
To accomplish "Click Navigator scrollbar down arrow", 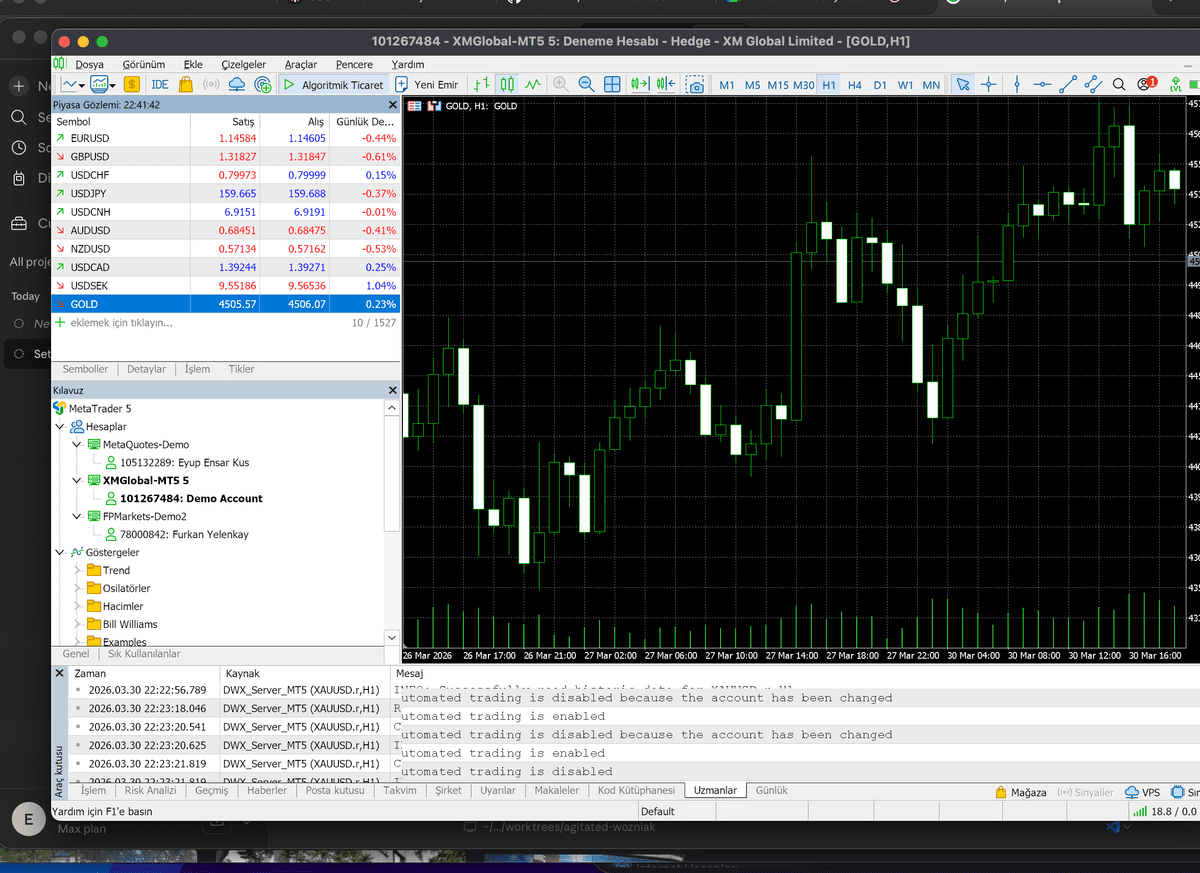I will 392,637.
